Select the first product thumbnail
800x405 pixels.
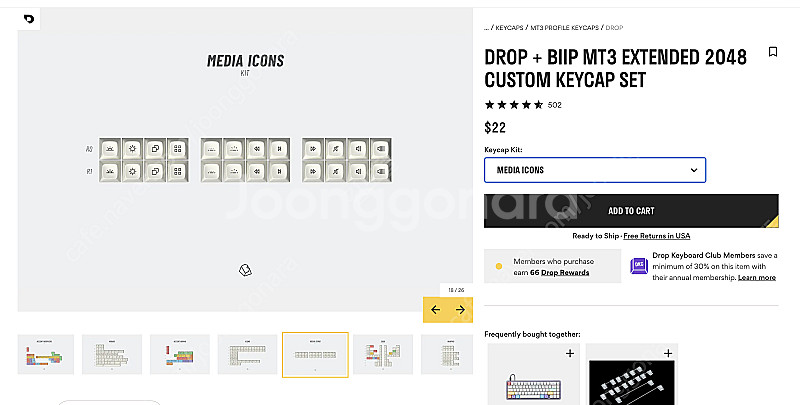46,355
